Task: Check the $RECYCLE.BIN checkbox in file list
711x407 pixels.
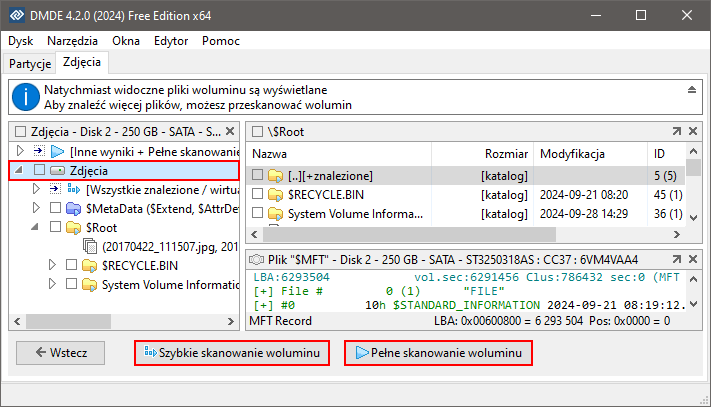Action: (x=258, y=195)
